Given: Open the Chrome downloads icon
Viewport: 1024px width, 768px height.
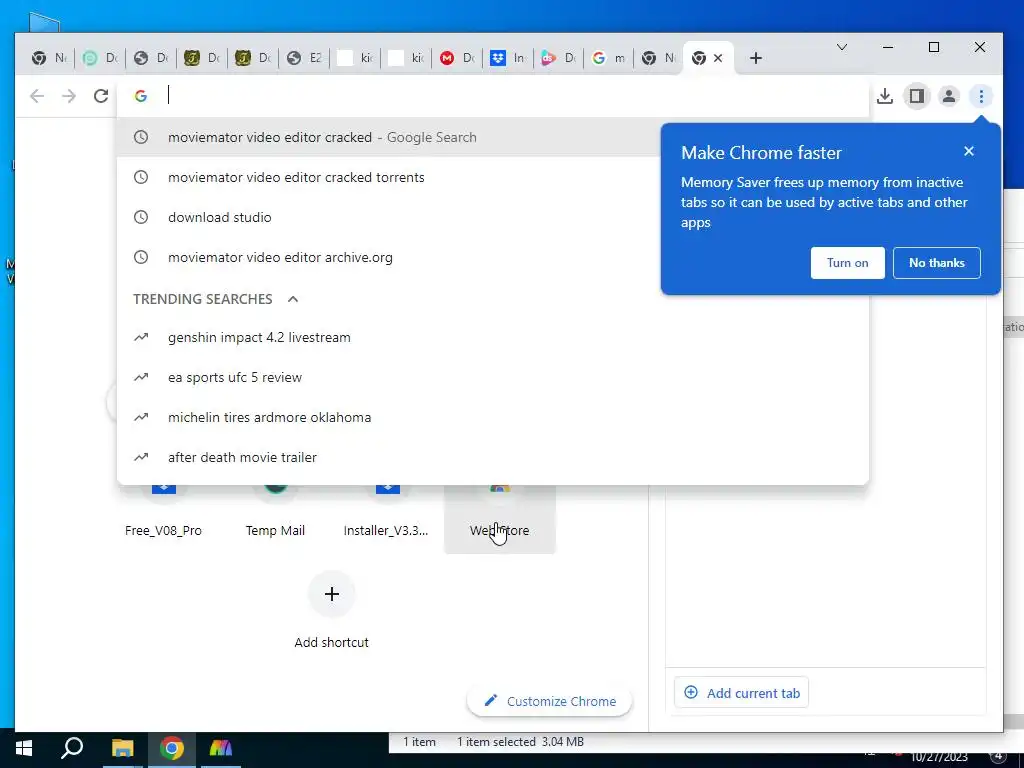Looking at the screenshot, I should [x=885, y=96].
